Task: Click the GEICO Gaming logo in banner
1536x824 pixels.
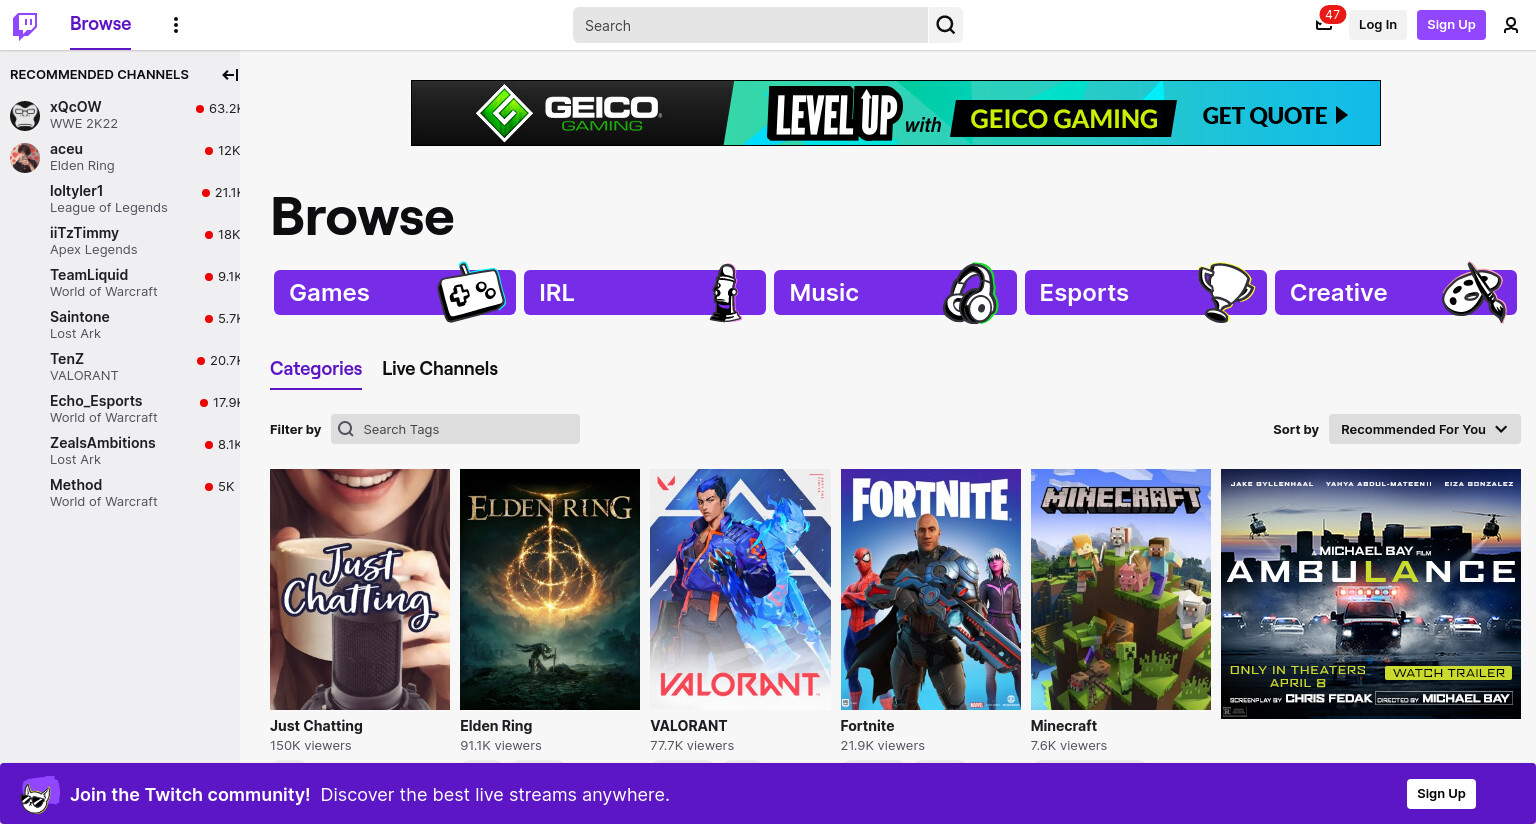Action: coord(569,113)
